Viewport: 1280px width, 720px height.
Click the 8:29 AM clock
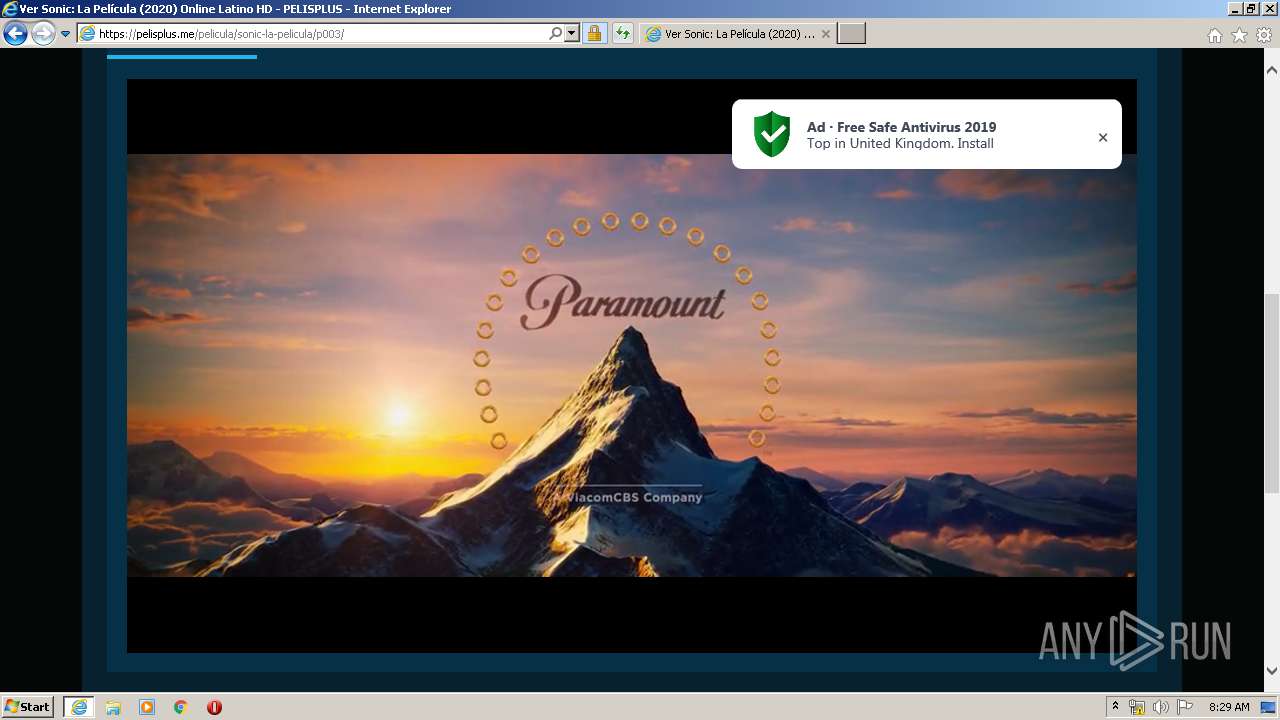tap(1229, 707)
